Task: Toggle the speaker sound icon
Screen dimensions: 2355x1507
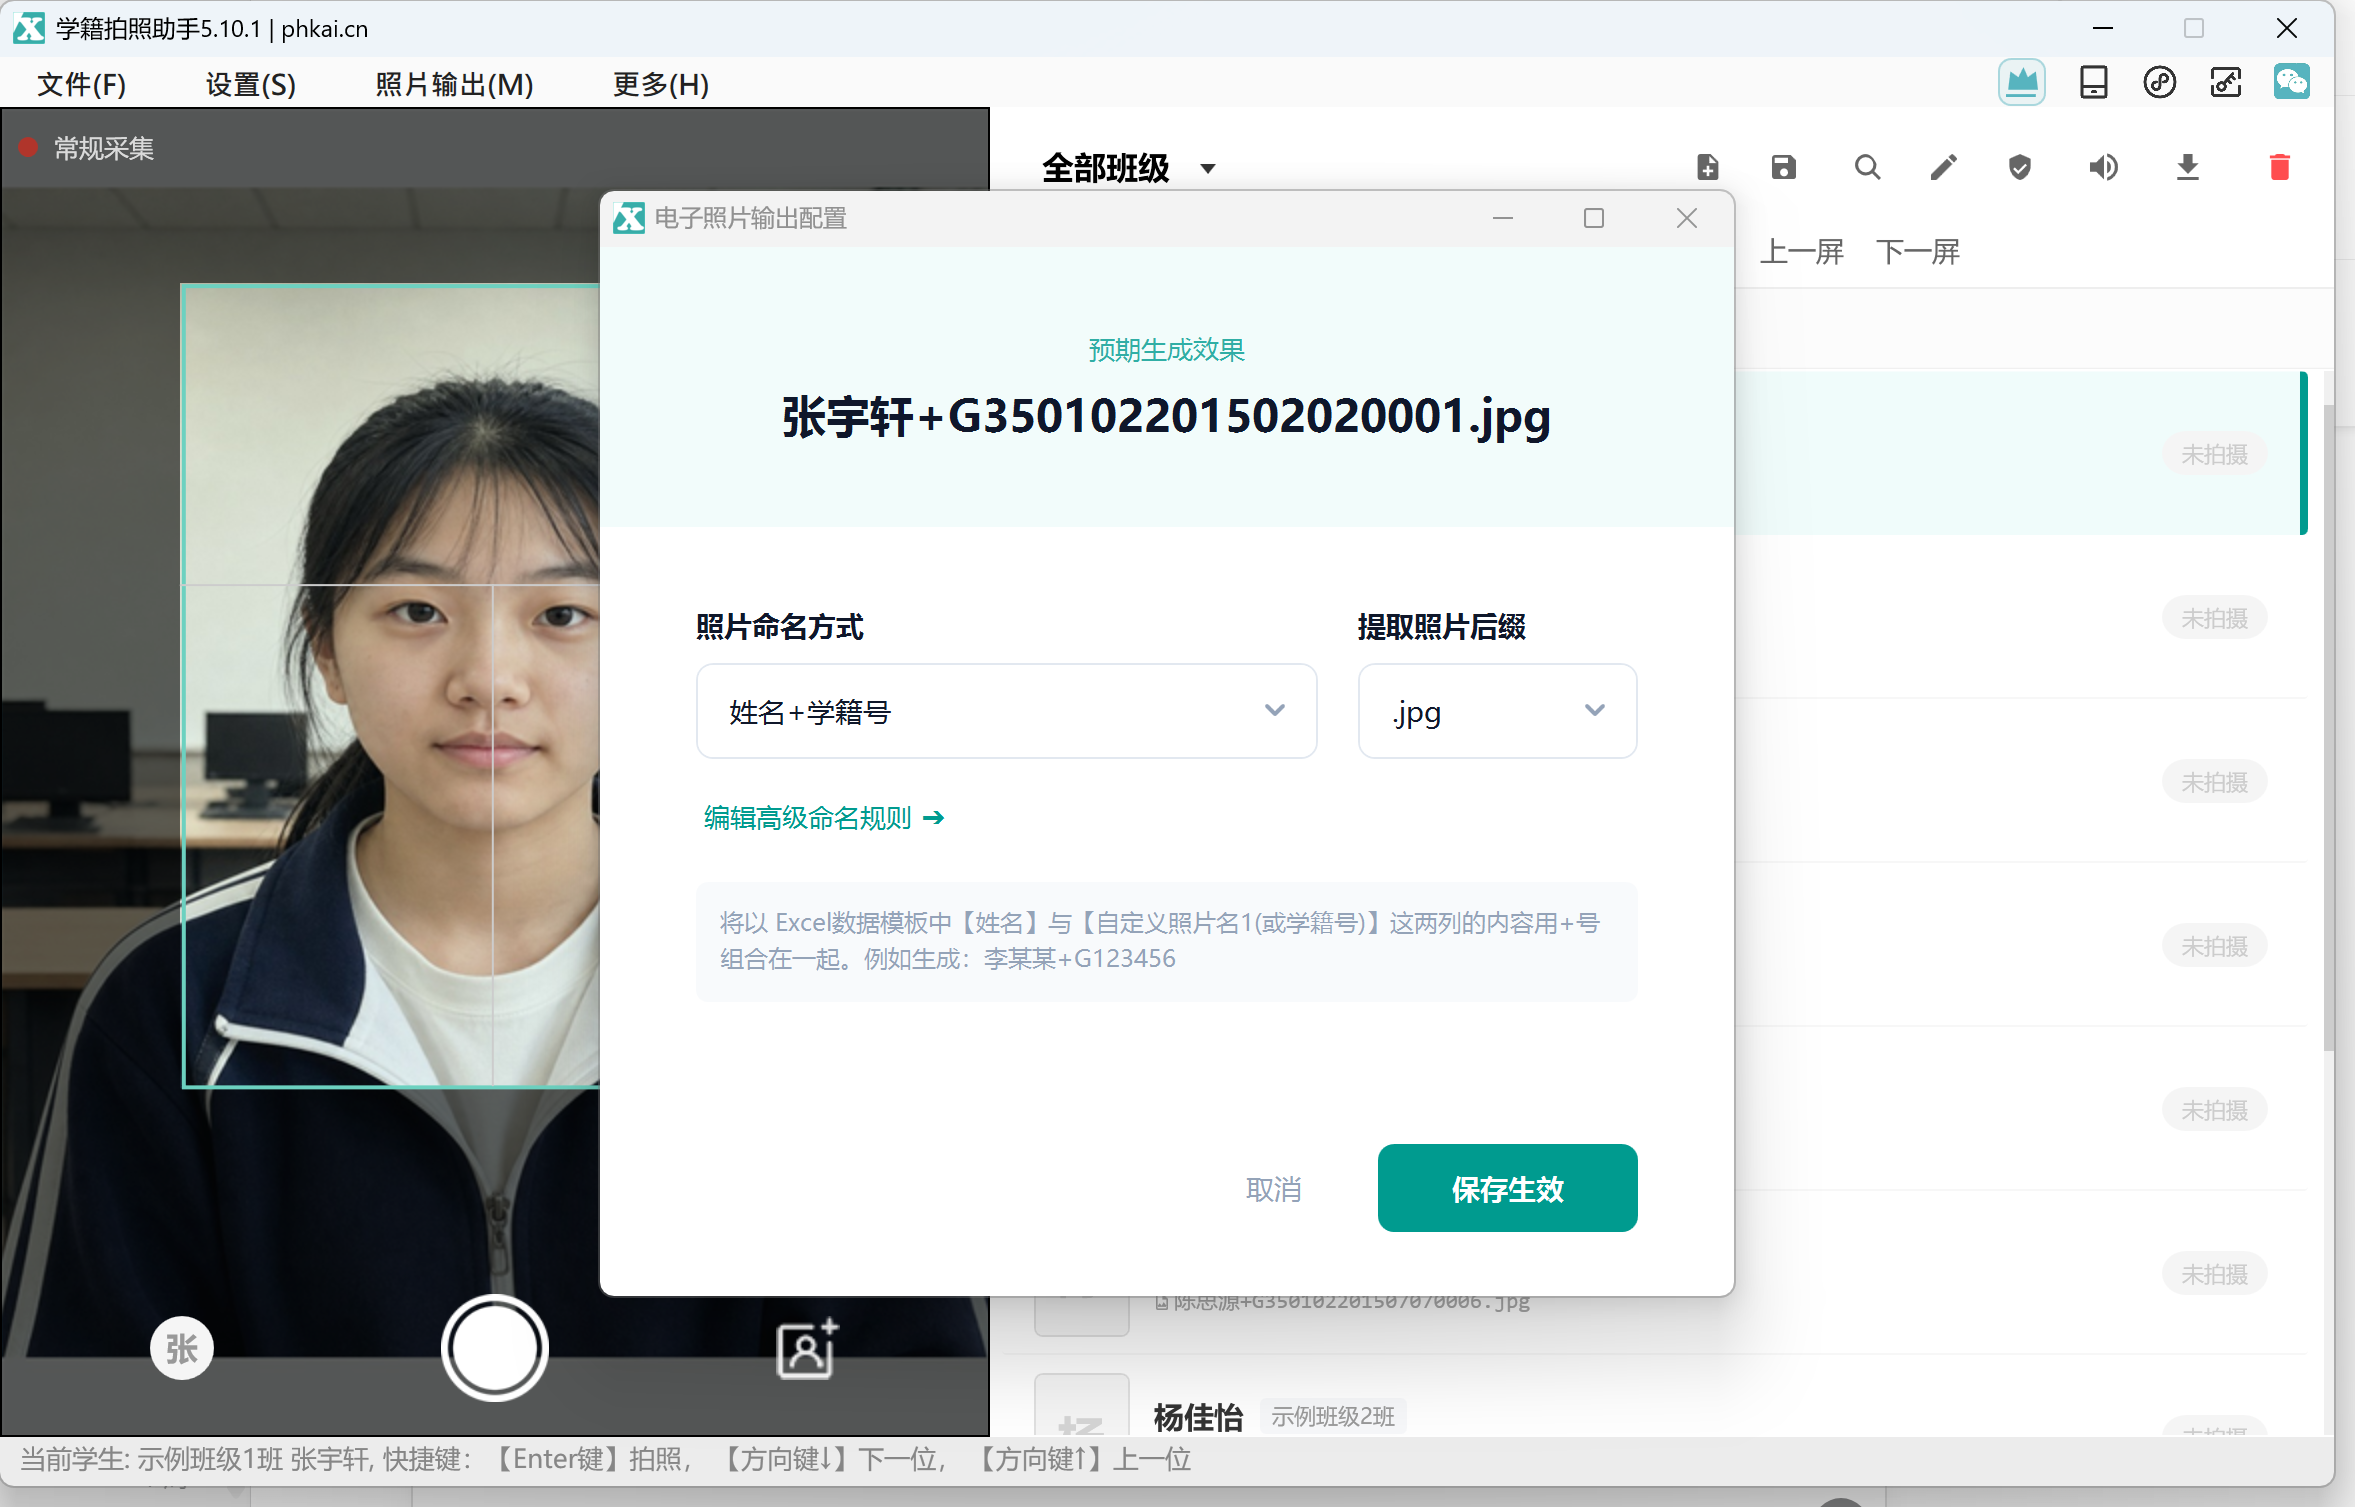Action: [2103, 167]
